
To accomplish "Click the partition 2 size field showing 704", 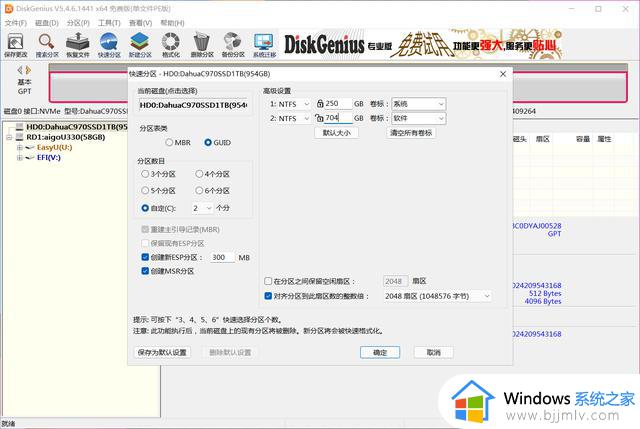I will tap(338, 118).
